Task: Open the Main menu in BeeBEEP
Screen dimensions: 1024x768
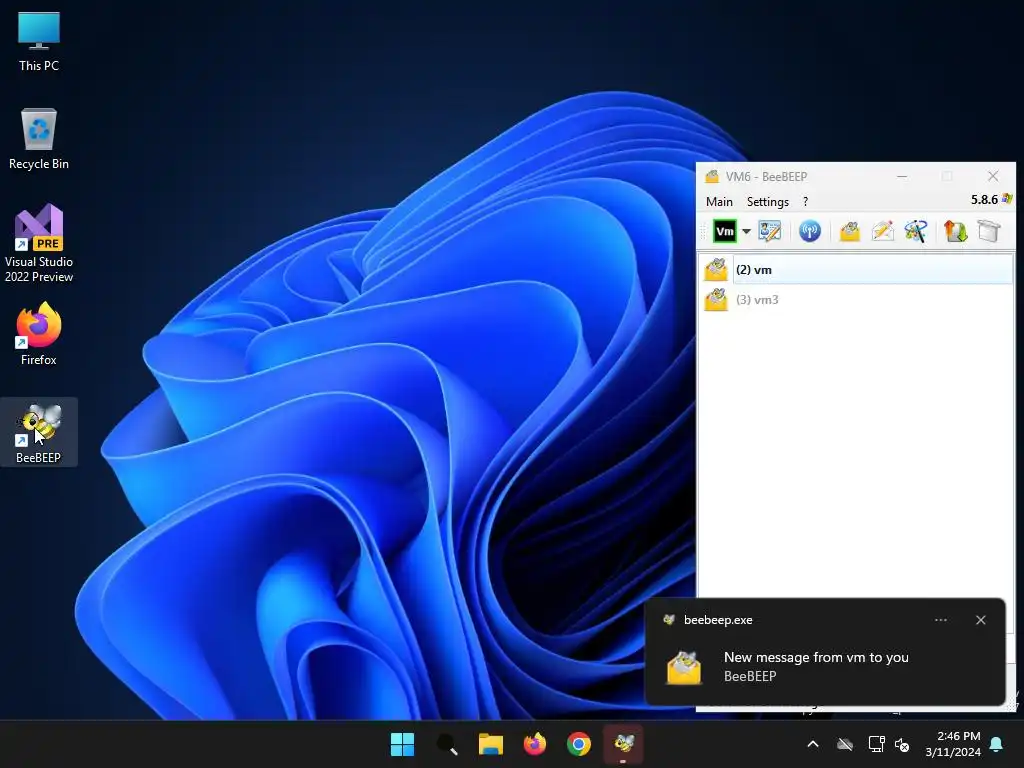Action: (x=719, y=202)
